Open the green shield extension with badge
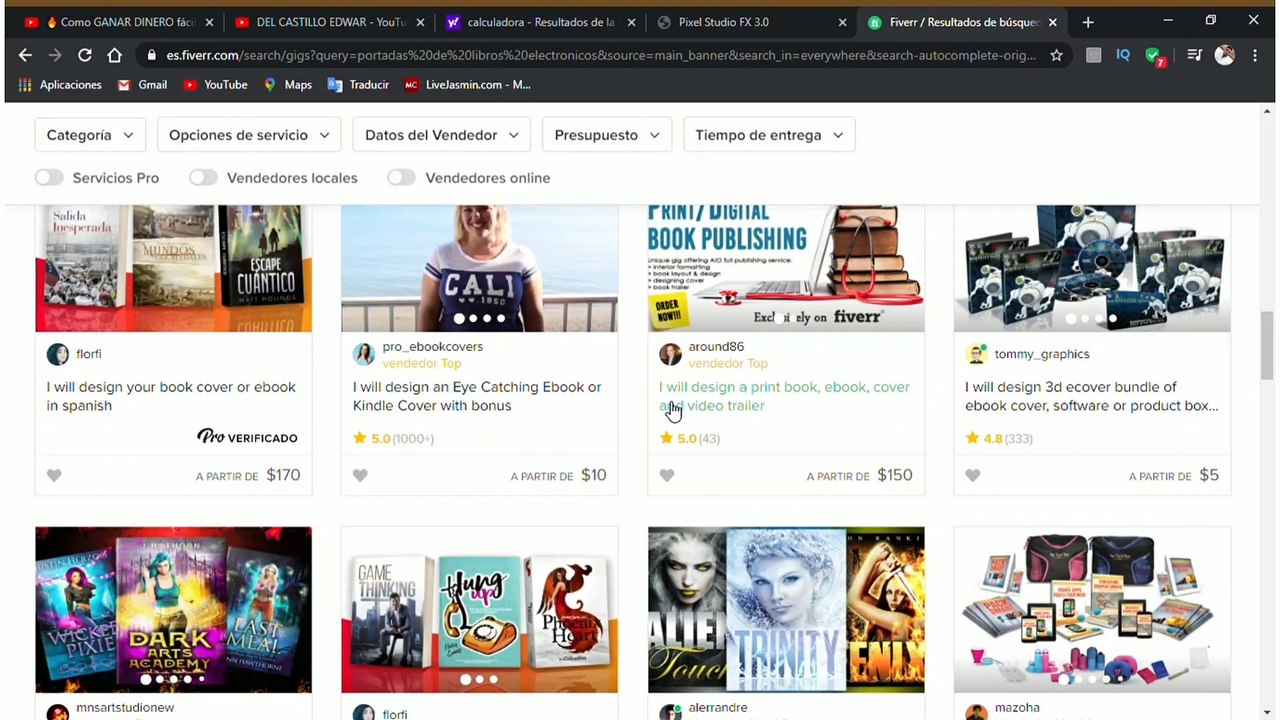The image size is (1280, 720). pos(1154,56)
